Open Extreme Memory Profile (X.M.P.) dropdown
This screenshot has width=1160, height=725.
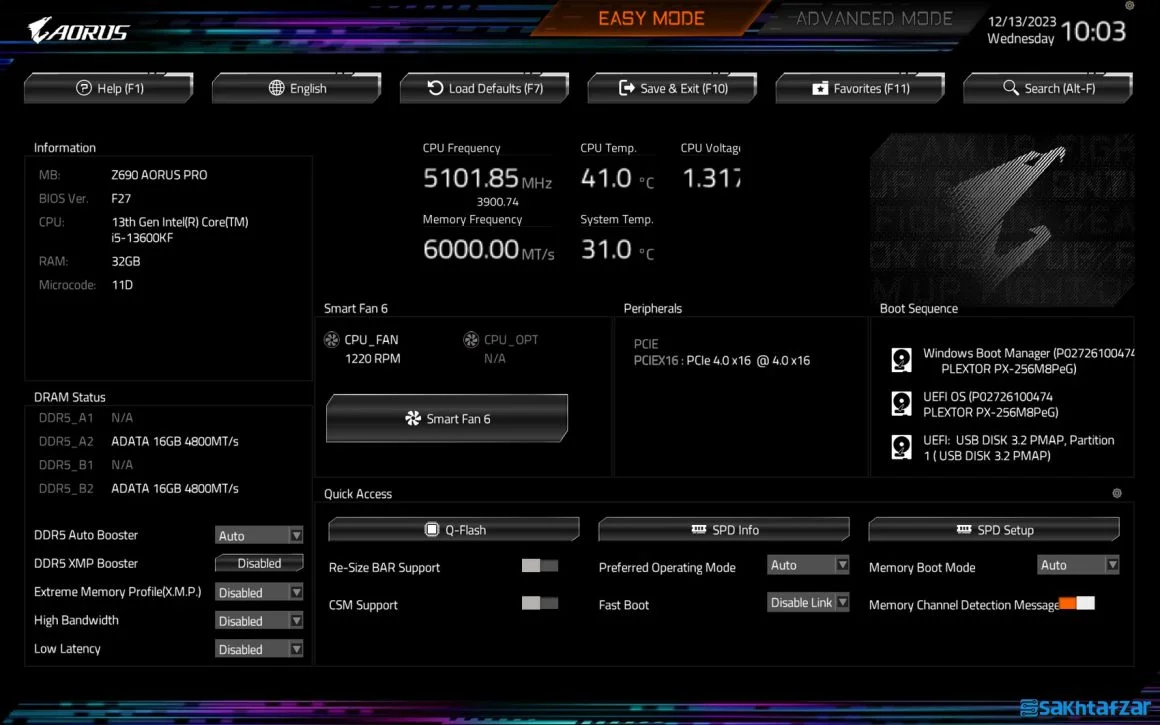coord(259,592)
